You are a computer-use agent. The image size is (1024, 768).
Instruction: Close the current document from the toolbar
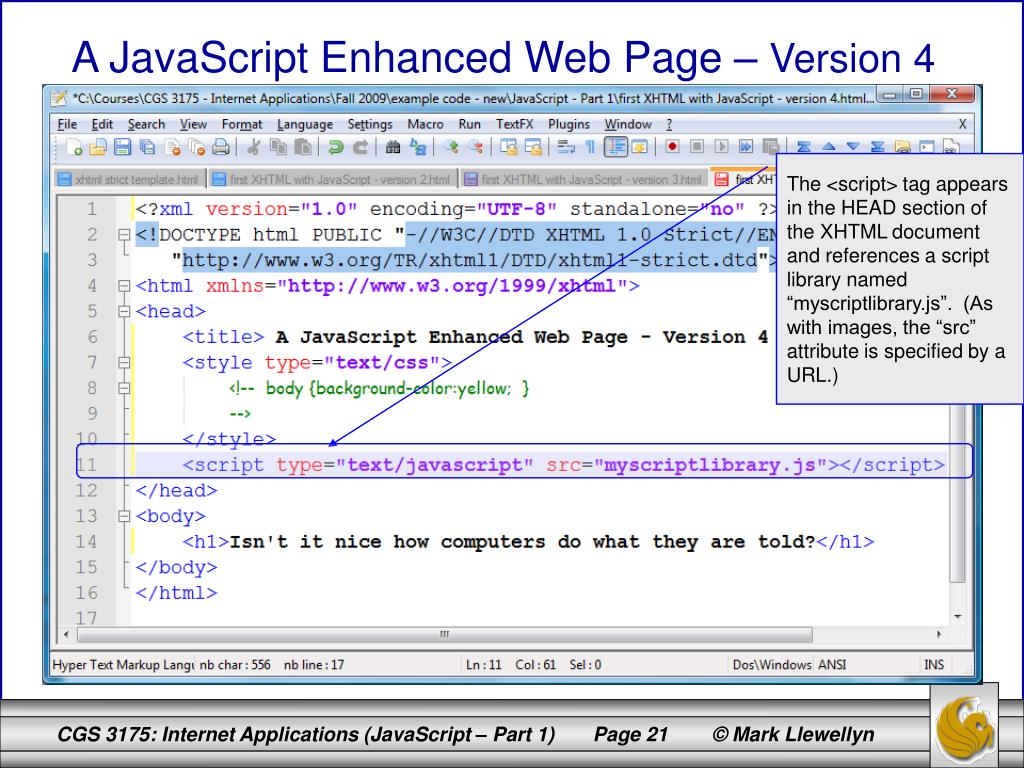click(172, 148)
